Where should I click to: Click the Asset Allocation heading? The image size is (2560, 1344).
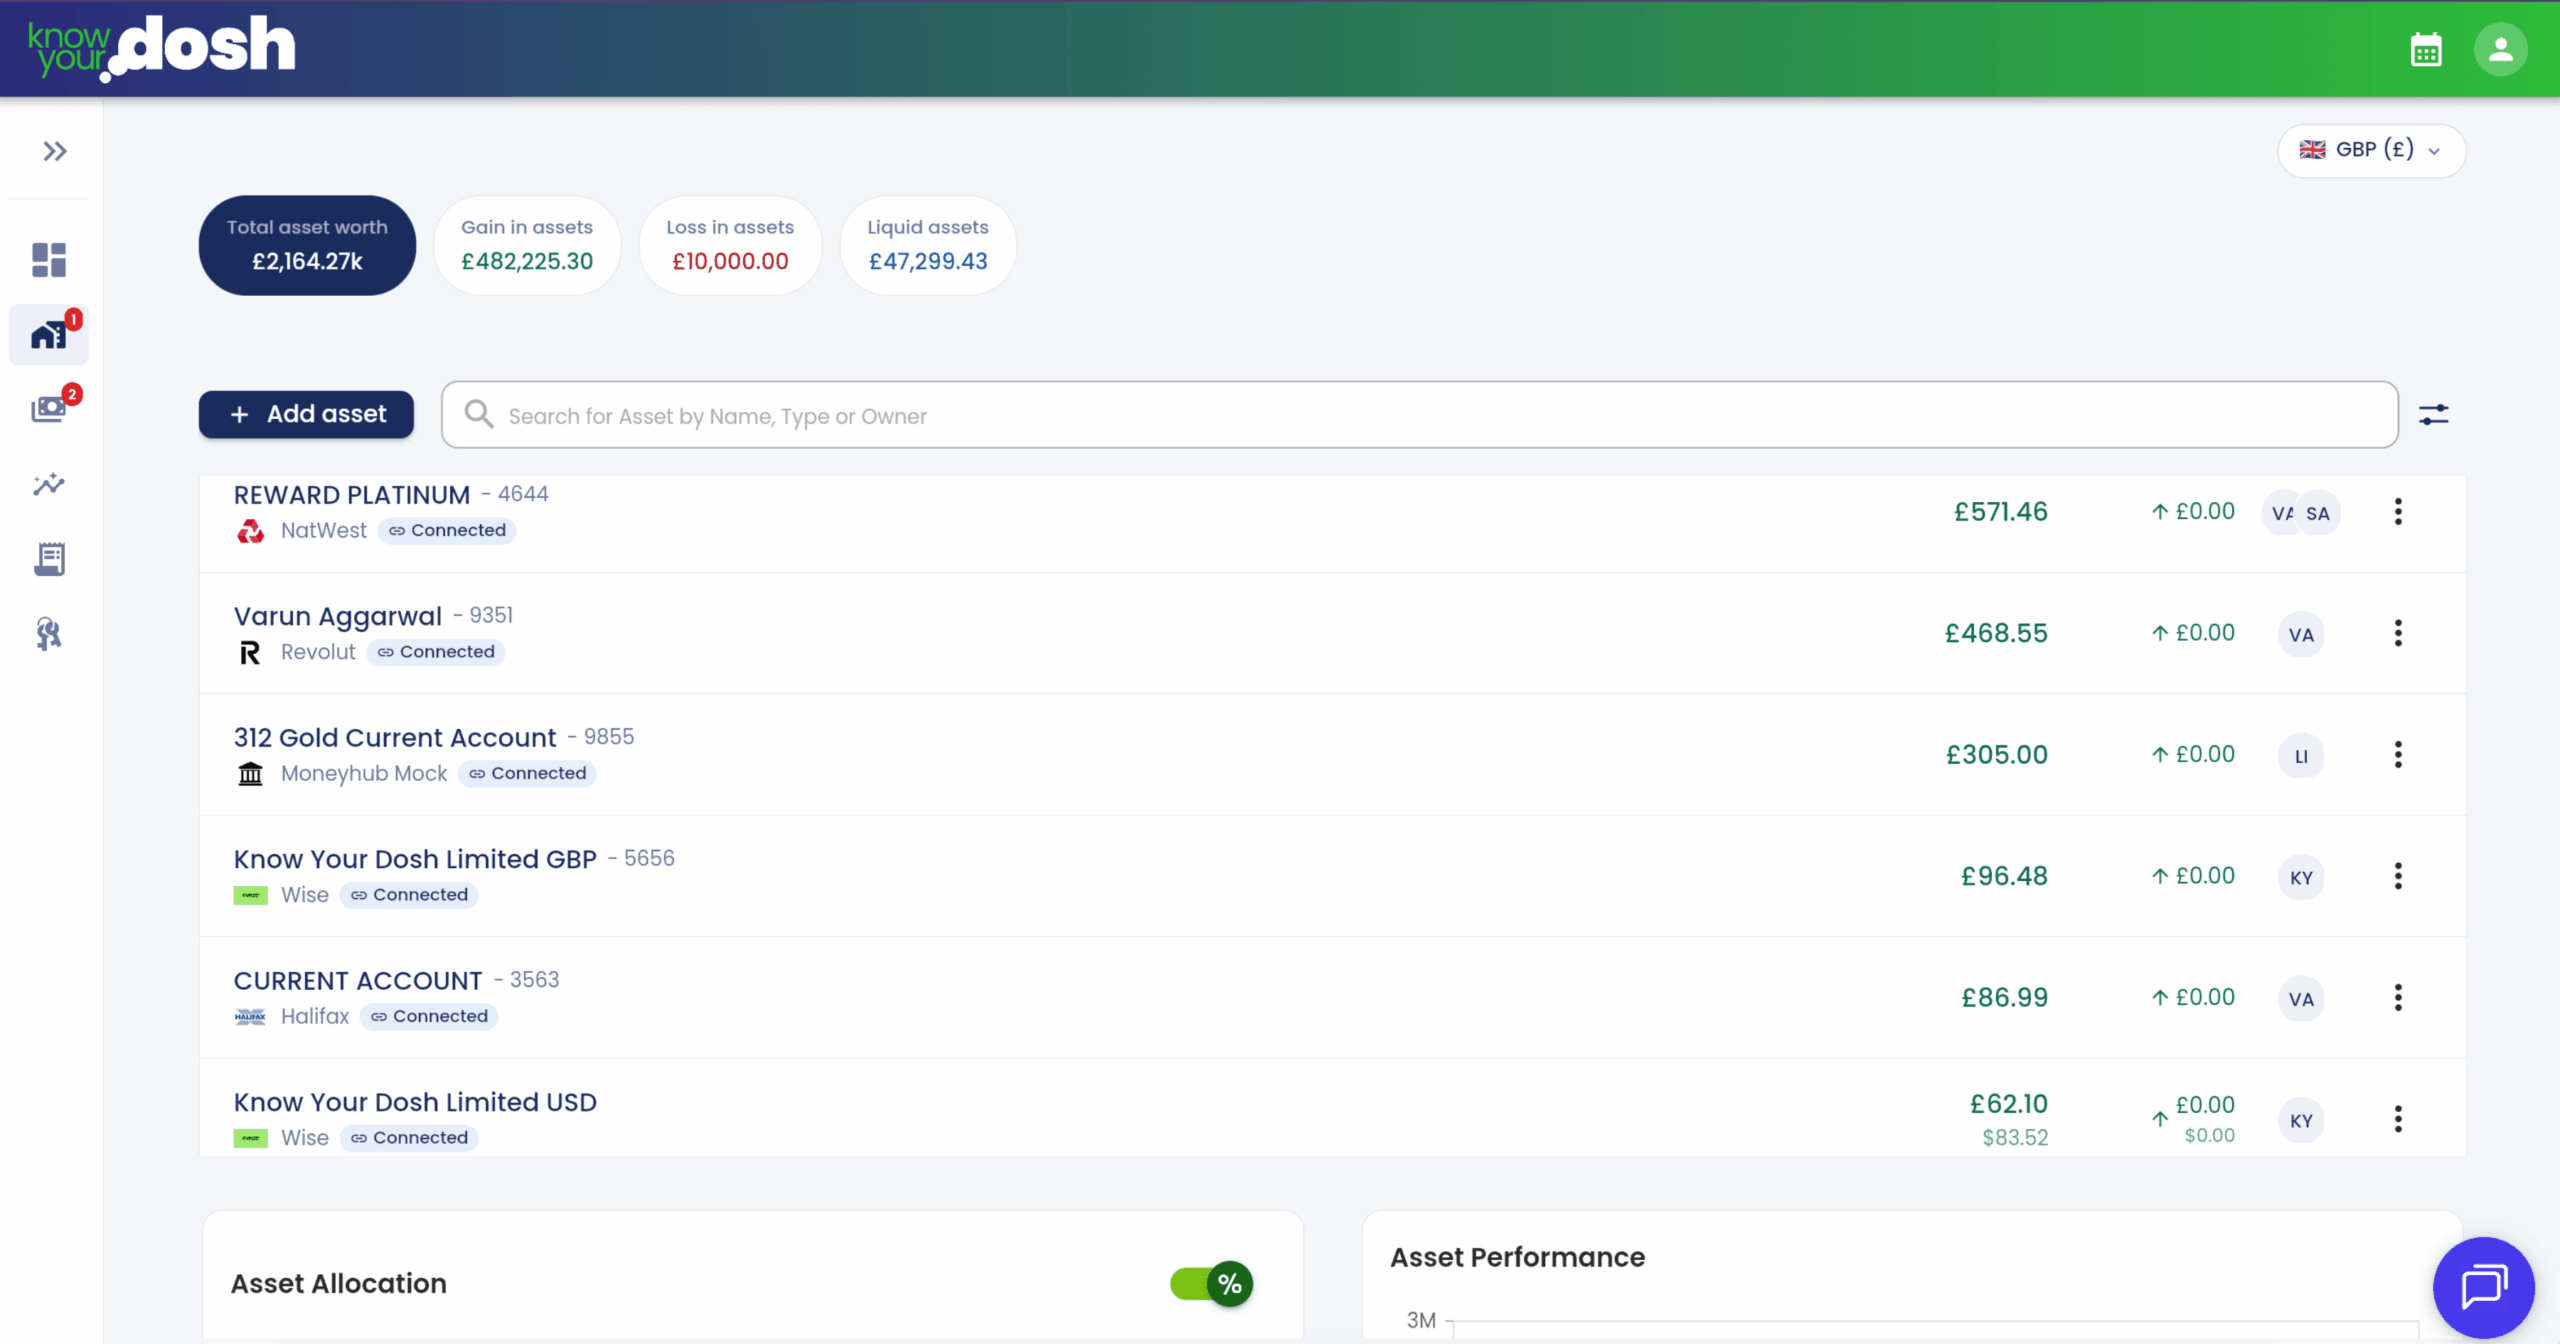338,1284
